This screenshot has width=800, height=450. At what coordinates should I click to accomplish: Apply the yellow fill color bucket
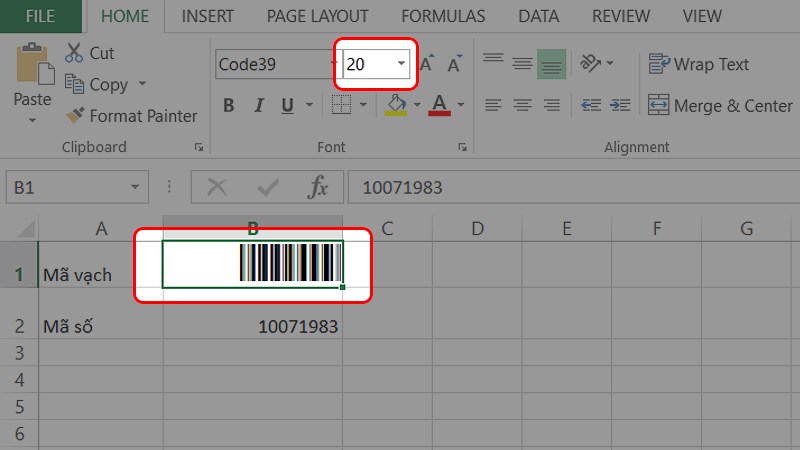click(396, 105)
